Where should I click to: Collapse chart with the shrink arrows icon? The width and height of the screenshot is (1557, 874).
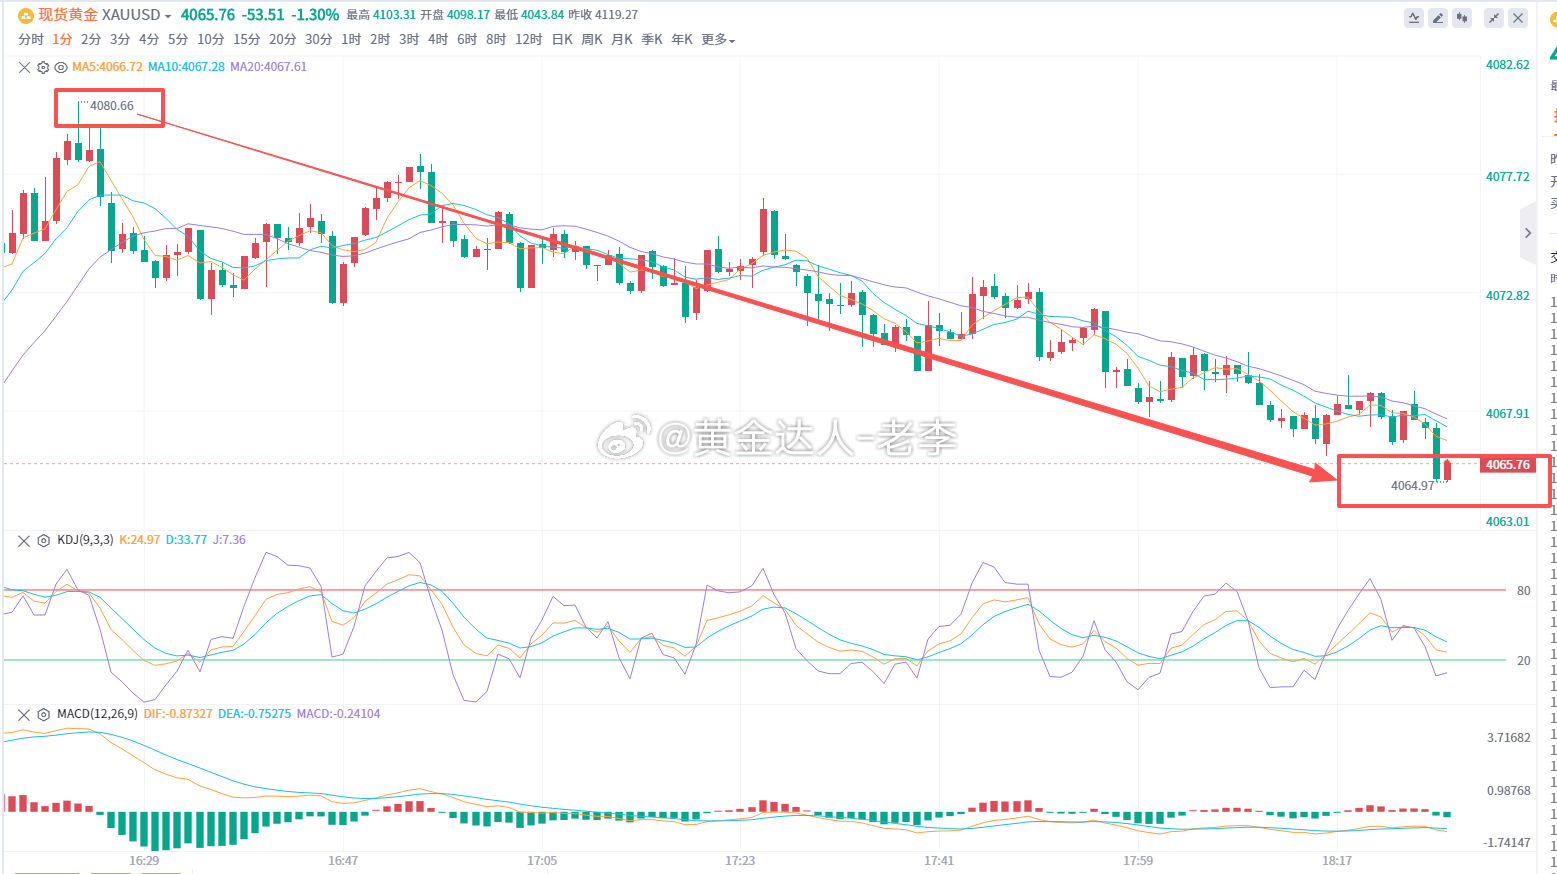click(x=1494, y=18)
